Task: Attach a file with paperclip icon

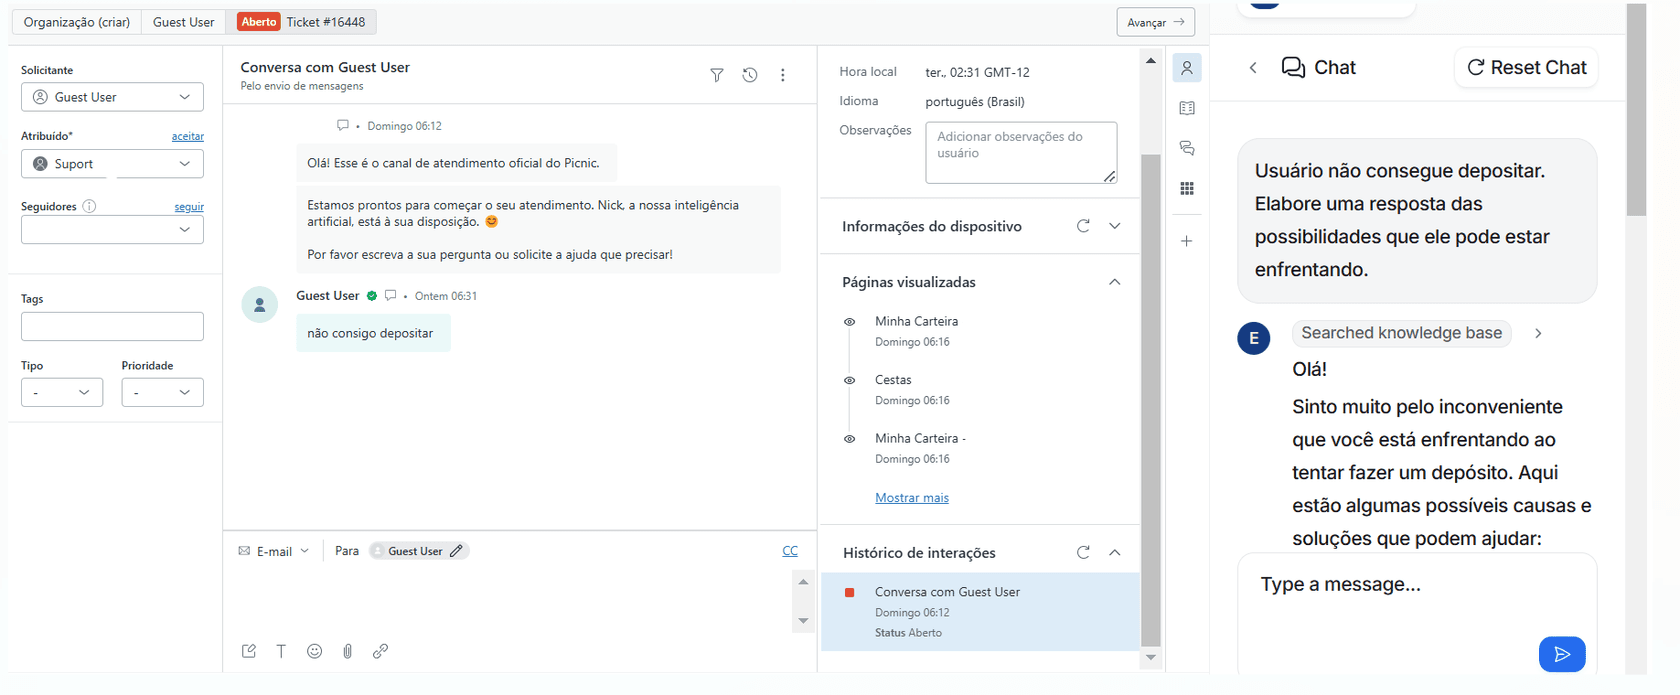Action: pos(347,651)
